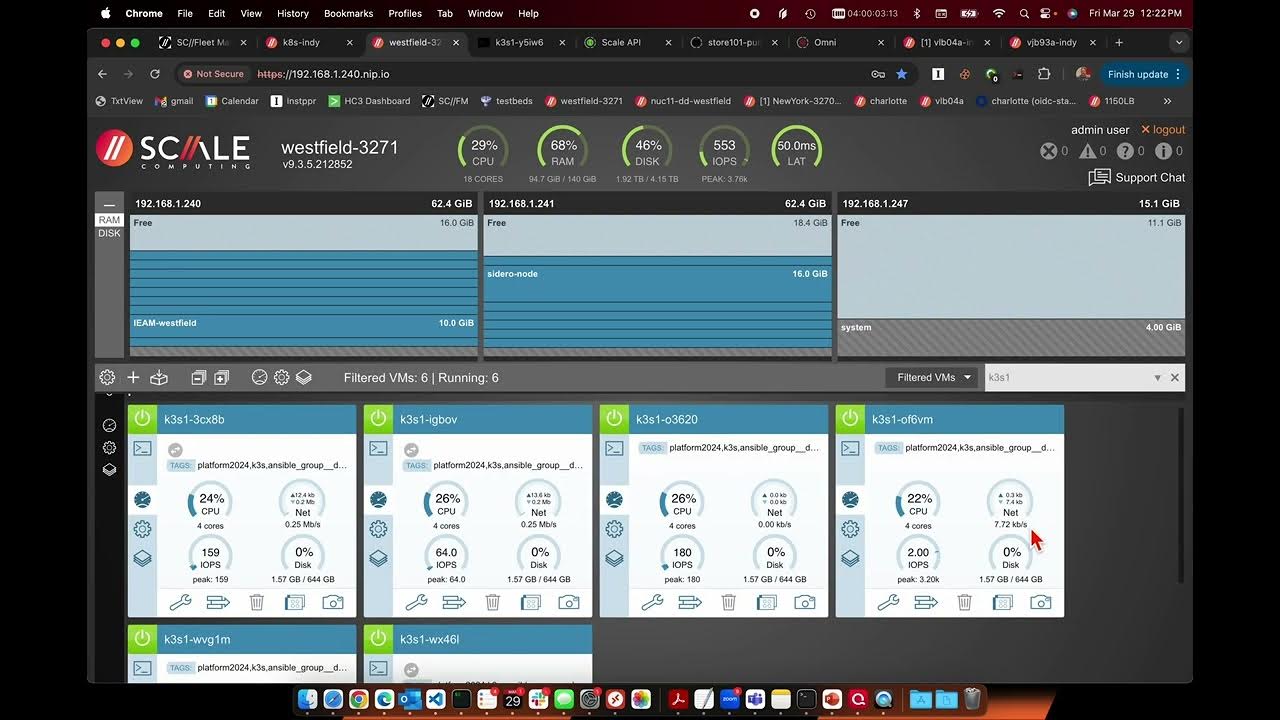Image resolution: width=1280 pixels, height=720 pixels.
Task: Toggle power on VM k3s1-o3620
Action: 614,419
